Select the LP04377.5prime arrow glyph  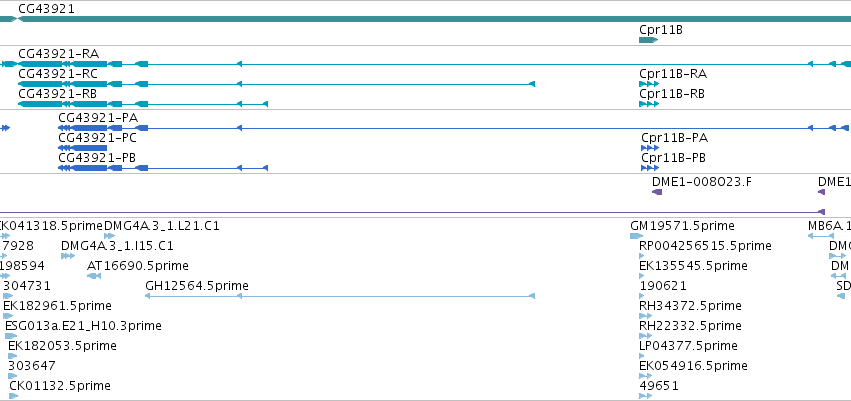tap(644, 356)
